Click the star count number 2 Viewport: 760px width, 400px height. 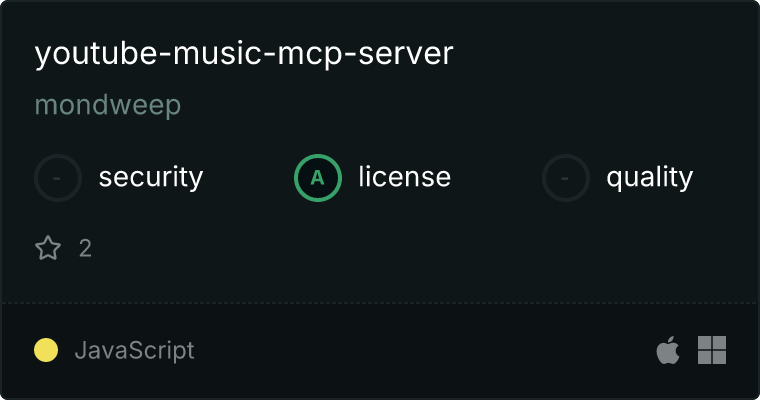pyautogui.click(x=85, y=249)
